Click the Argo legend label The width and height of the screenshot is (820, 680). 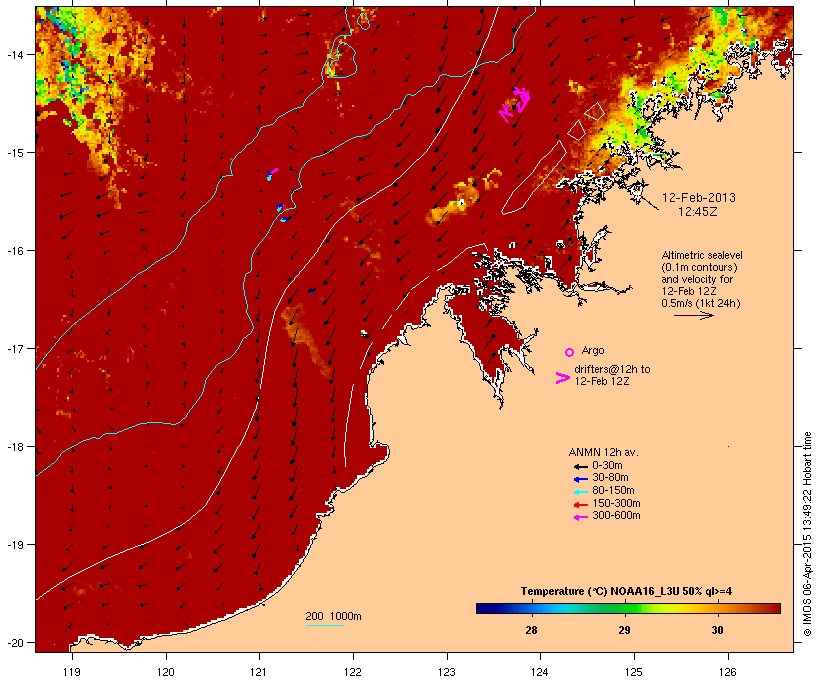pos(593,350)
